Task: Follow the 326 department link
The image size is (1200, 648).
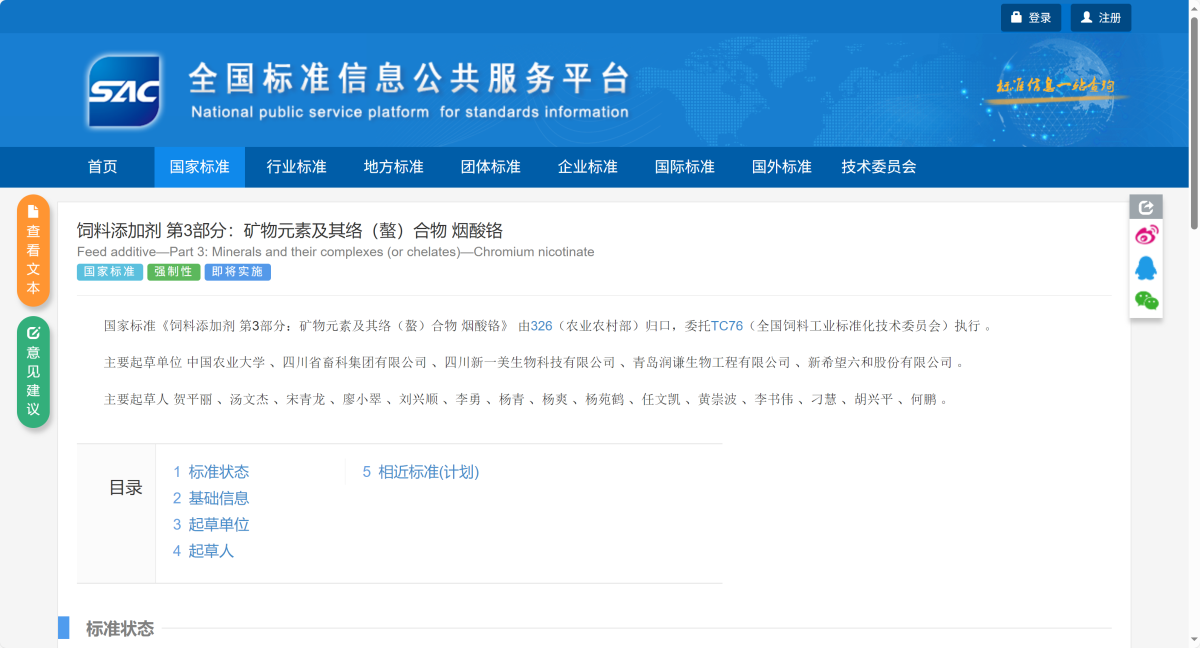Action: tap(541, 326)
